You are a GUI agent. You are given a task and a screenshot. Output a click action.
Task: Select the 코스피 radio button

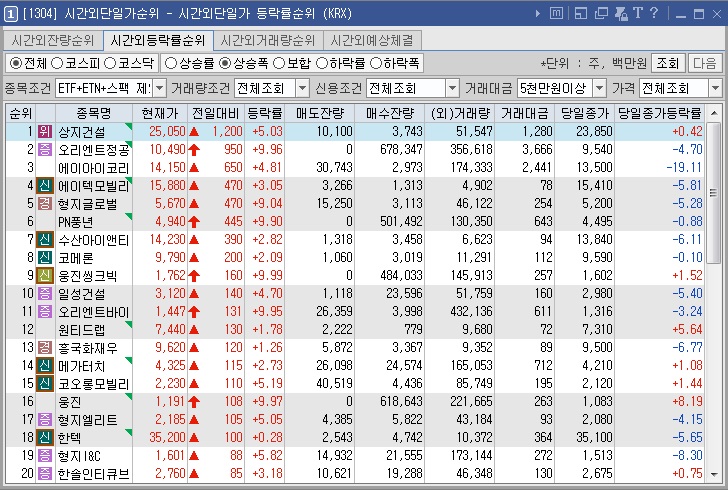[x=57, y=63]
